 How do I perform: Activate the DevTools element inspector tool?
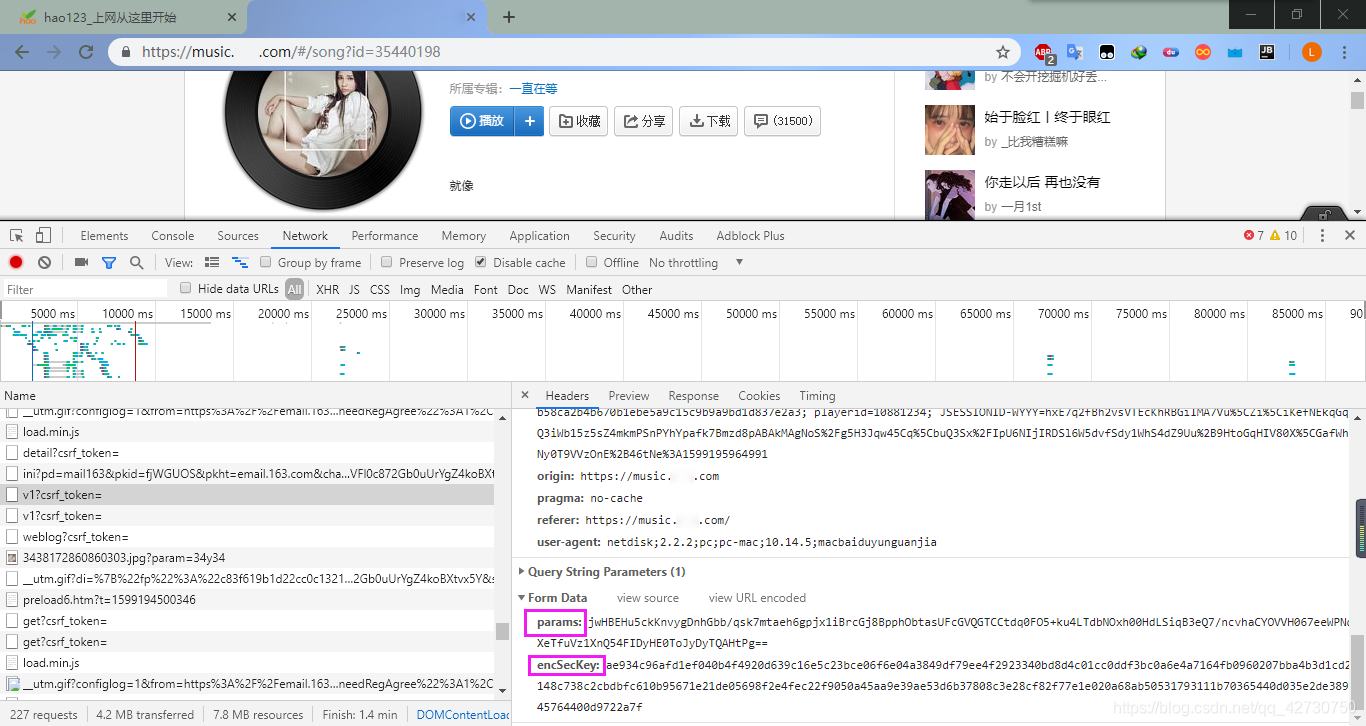[x=17, y=236]
